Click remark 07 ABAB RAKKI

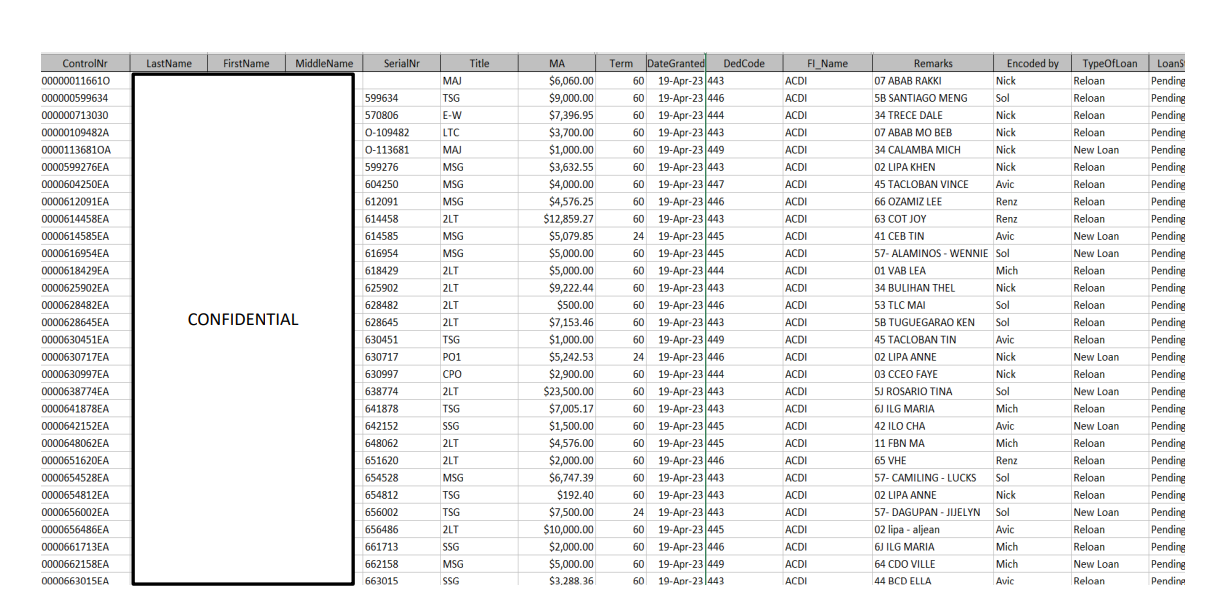(933, 81)
